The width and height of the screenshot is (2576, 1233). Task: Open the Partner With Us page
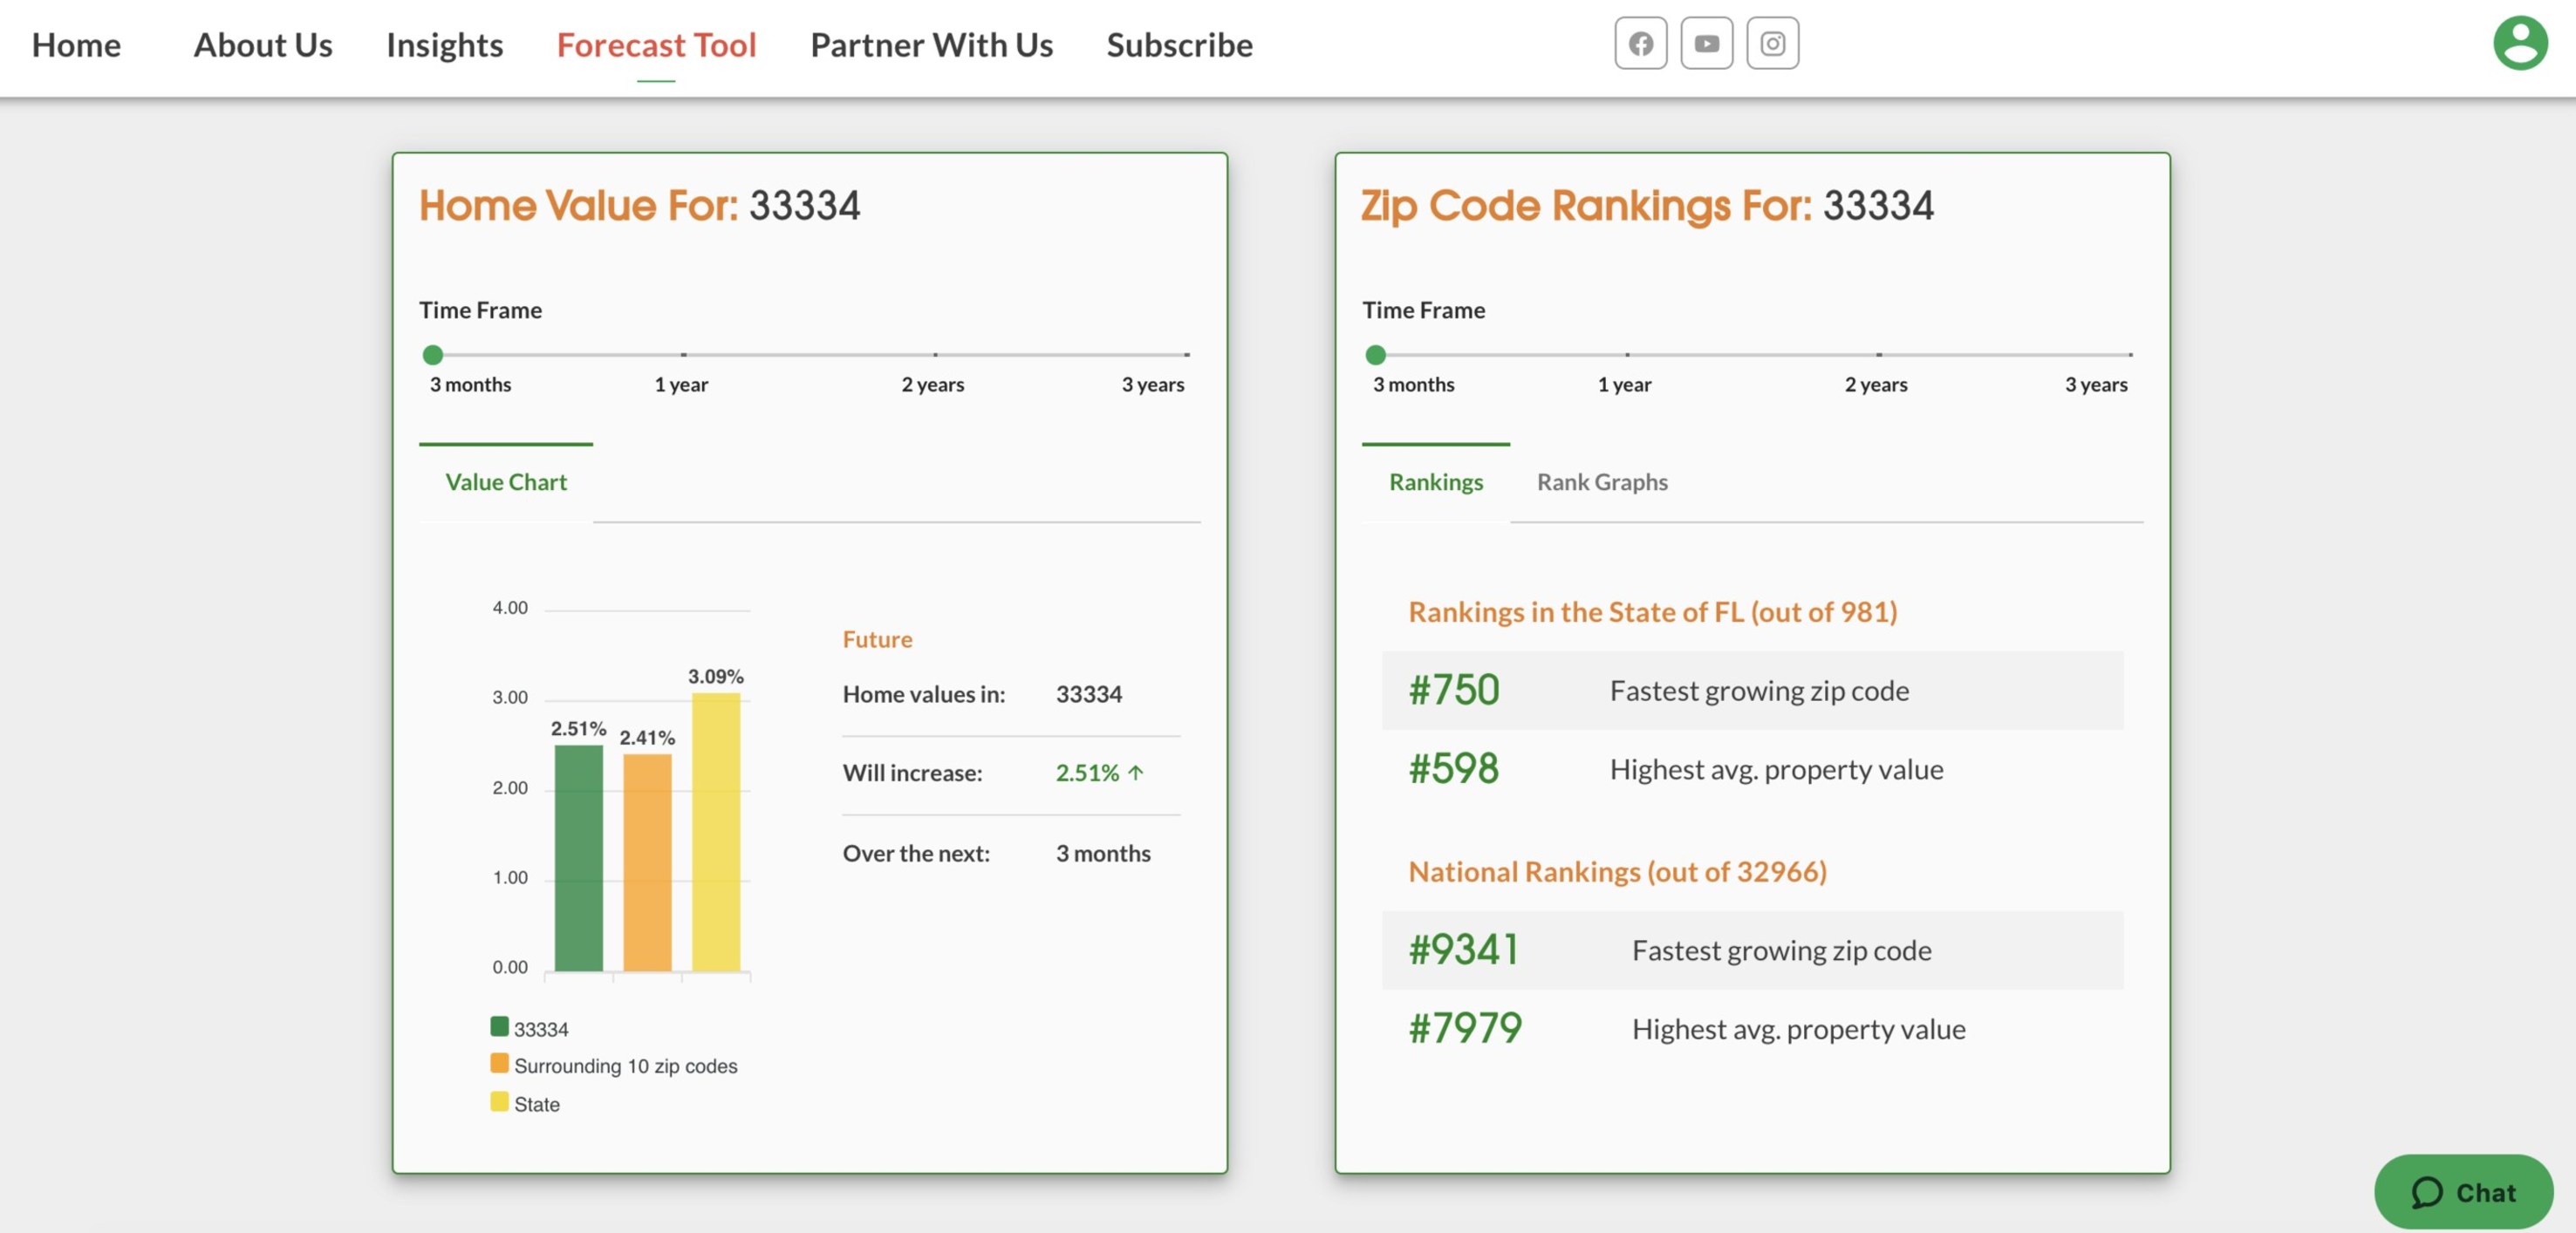click(x=930, y=45)
